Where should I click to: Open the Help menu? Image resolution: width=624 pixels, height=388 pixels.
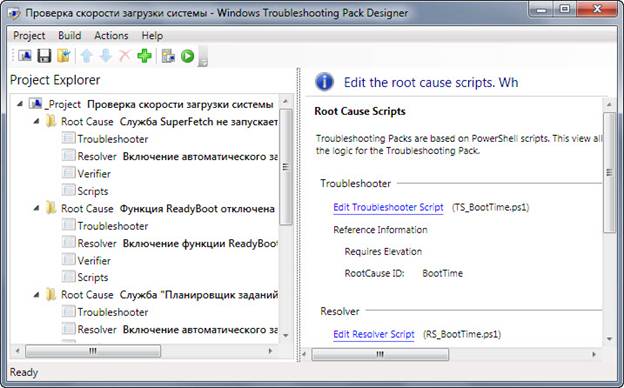(152, 36)
